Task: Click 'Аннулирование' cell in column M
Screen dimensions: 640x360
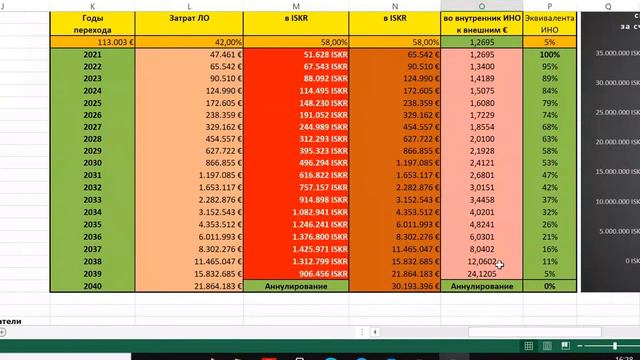Action: pyautogui.click(x=296, y=286)
